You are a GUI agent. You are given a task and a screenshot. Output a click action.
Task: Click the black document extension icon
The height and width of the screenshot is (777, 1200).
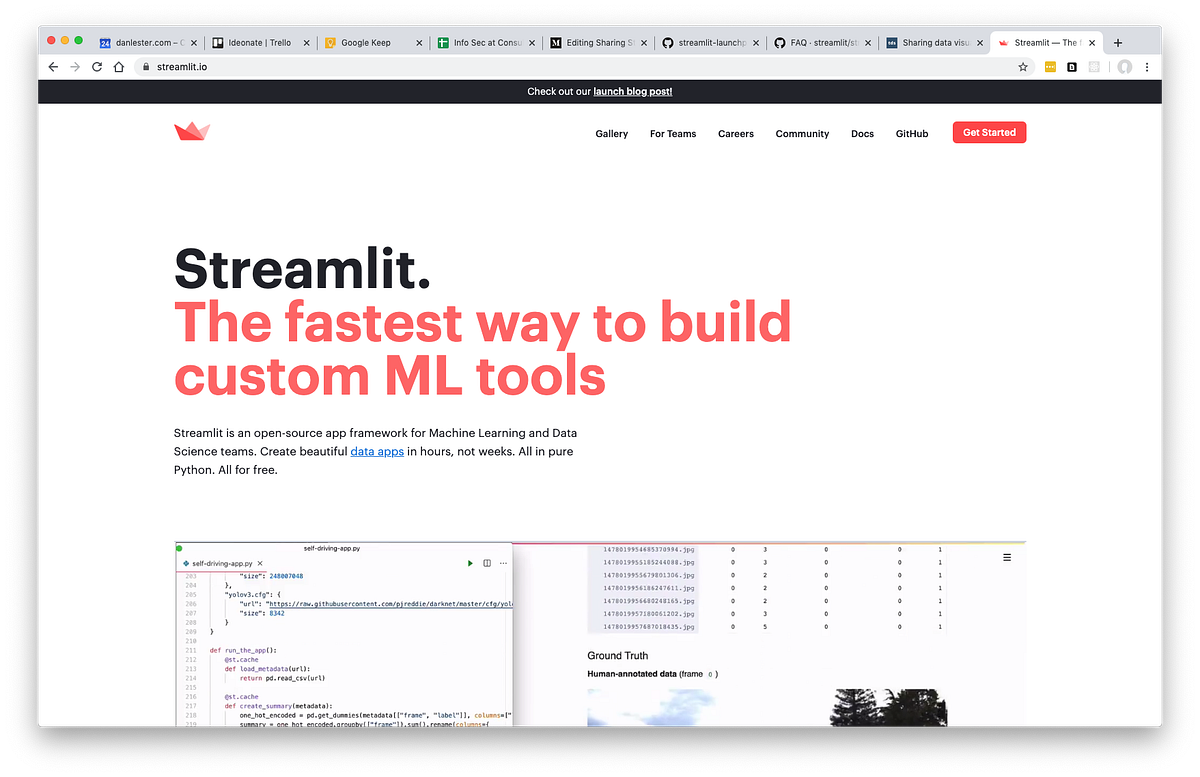1072,66
